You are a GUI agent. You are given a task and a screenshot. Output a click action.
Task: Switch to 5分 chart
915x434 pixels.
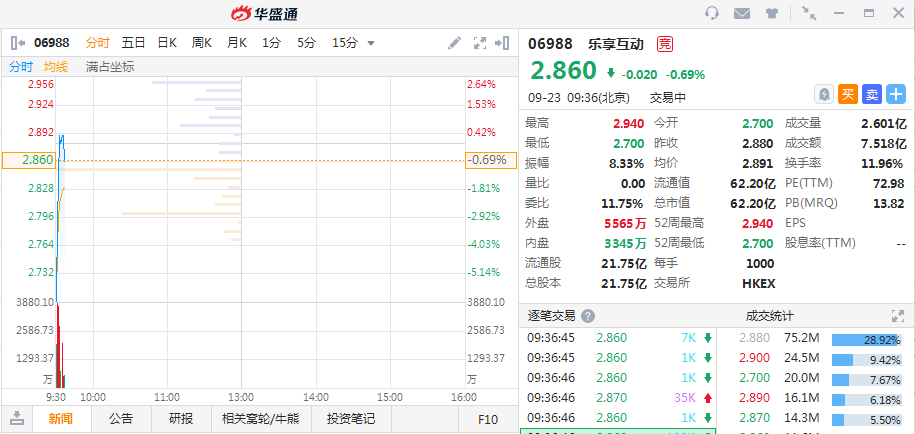[x=306, y=43]
